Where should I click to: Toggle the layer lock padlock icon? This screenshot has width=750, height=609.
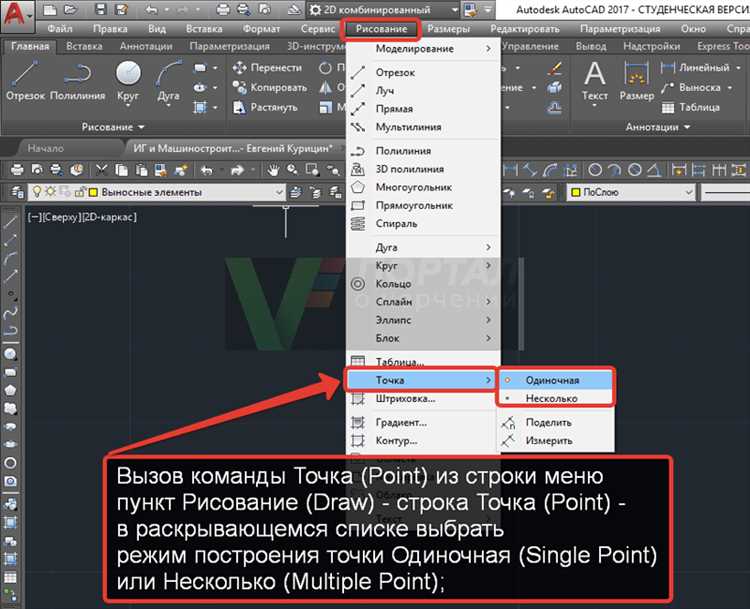point(79,192)
